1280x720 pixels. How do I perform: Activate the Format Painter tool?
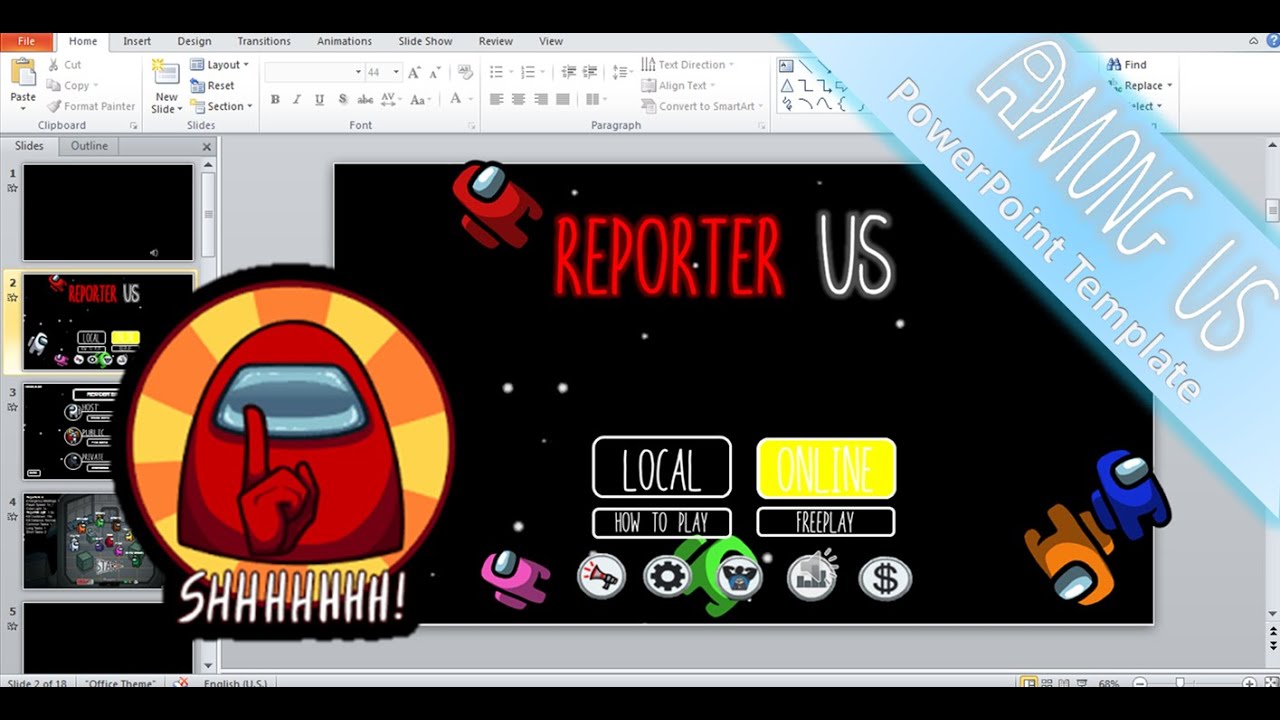pos(91,106)
